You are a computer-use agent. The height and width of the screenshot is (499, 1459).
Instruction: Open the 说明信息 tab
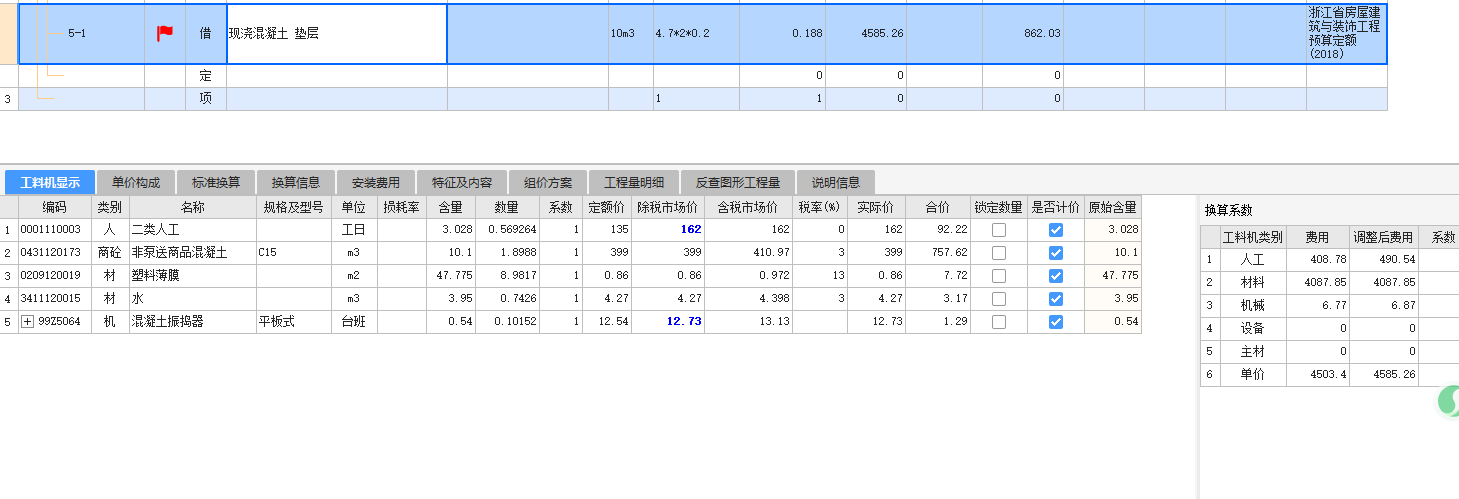pos(836,182)
